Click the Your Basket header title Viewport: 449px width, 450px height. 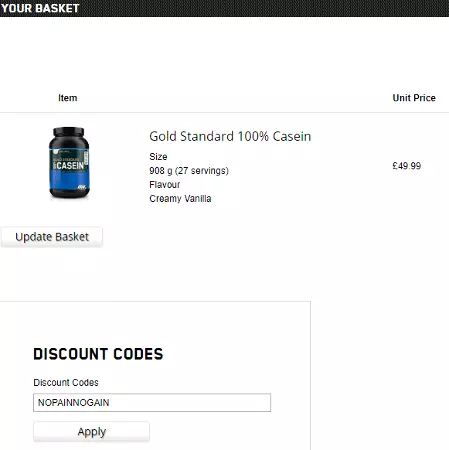[40, 8]
